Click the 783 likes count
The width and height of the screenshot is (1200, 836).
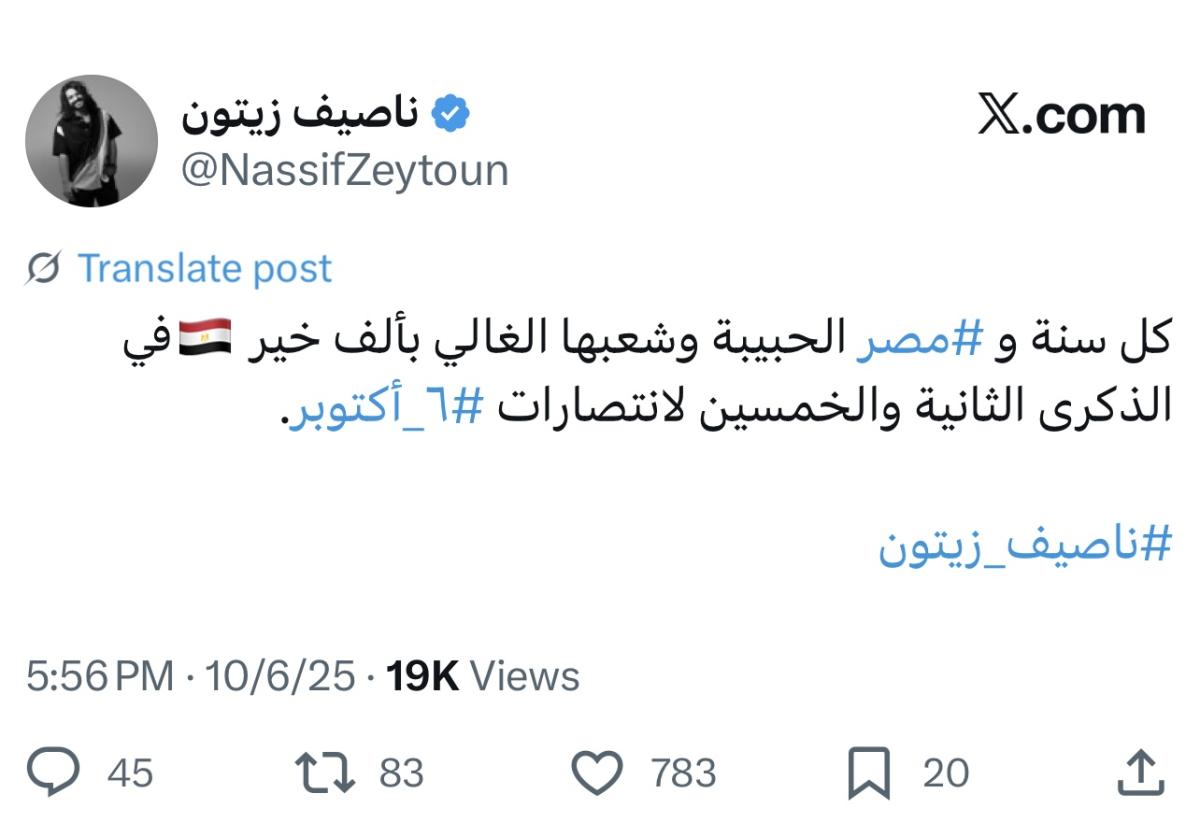(x=683, y=773)
